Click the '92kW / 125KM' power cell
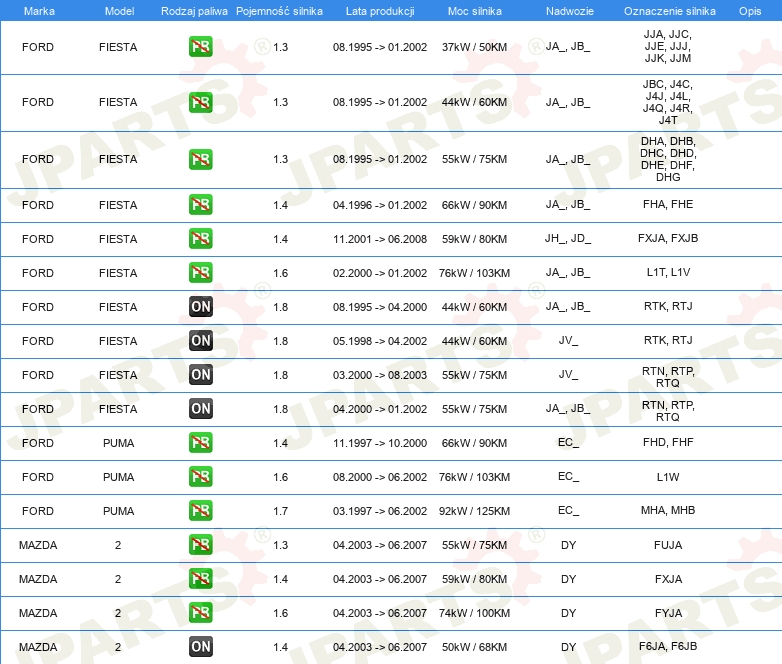The height and width of the screenshot is (664, 782). coord(474,511)
